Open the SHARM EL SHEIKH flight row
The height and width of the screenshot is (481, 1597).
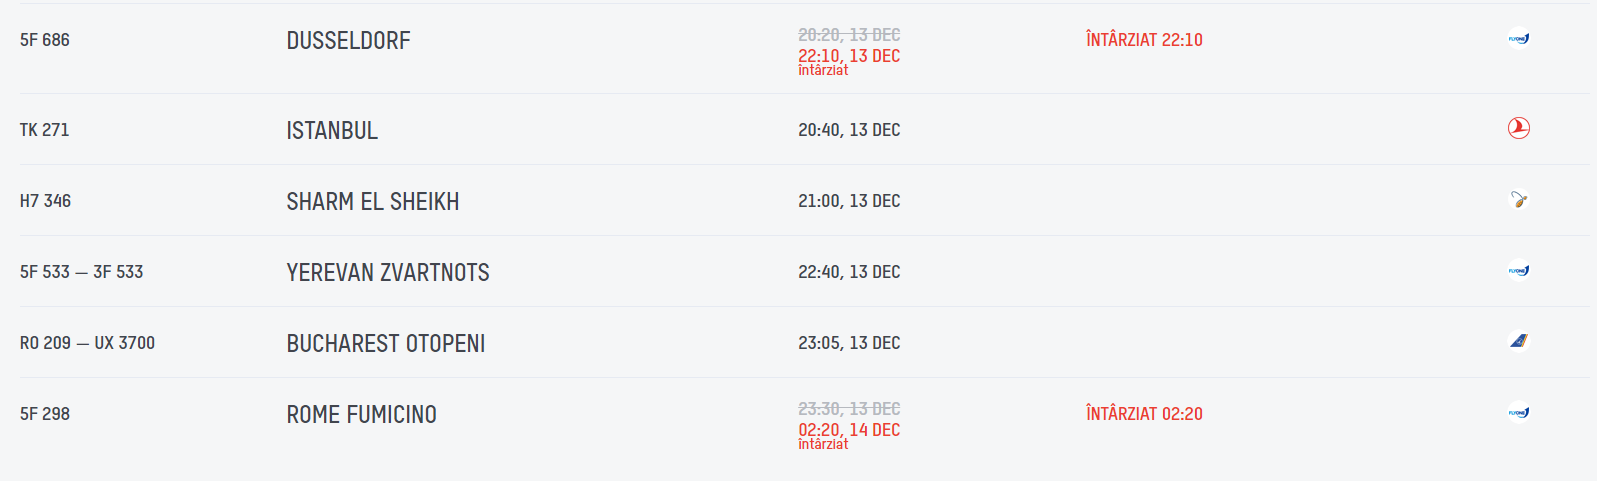point(372,202)
